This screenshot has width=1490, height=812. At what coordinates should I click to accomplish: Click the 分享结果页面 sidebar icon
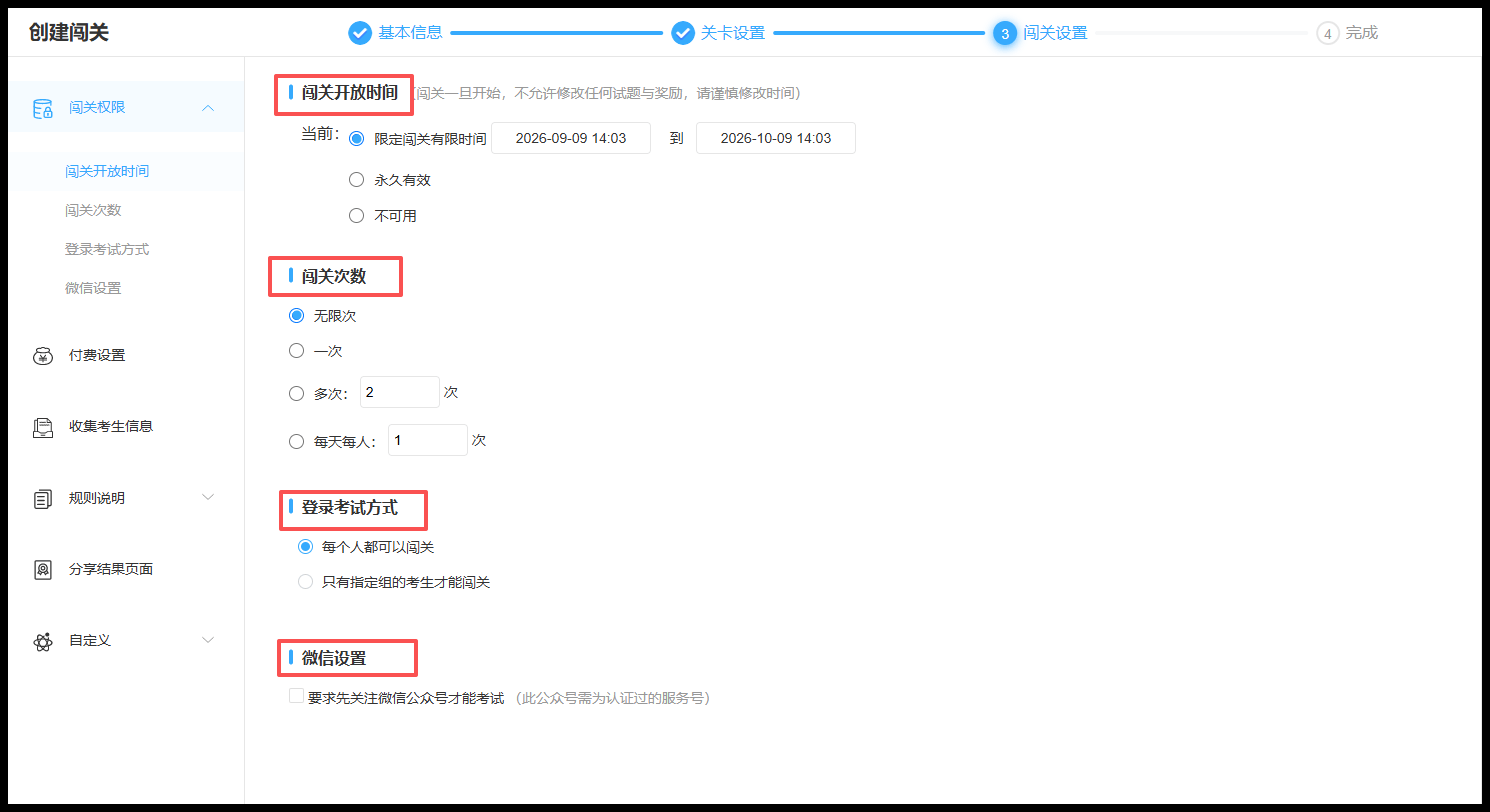coord(43,570)
